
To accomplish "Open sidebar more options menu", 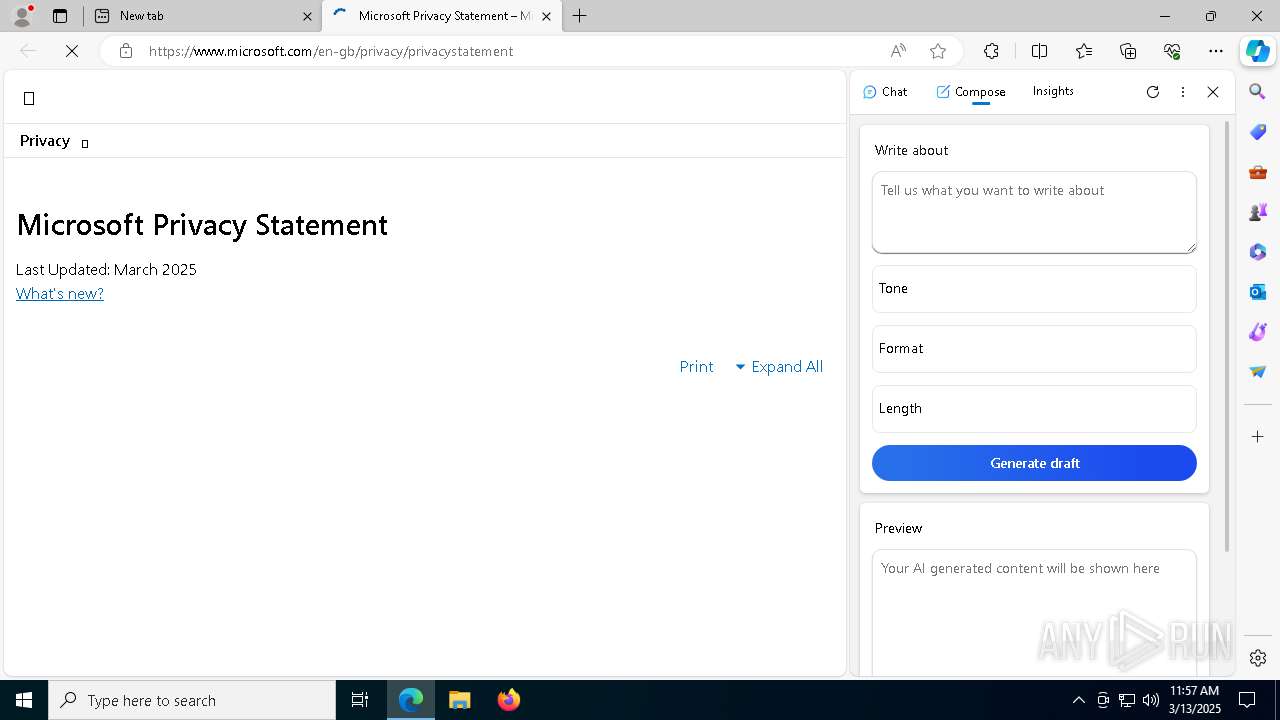I will click(1183, 92).
